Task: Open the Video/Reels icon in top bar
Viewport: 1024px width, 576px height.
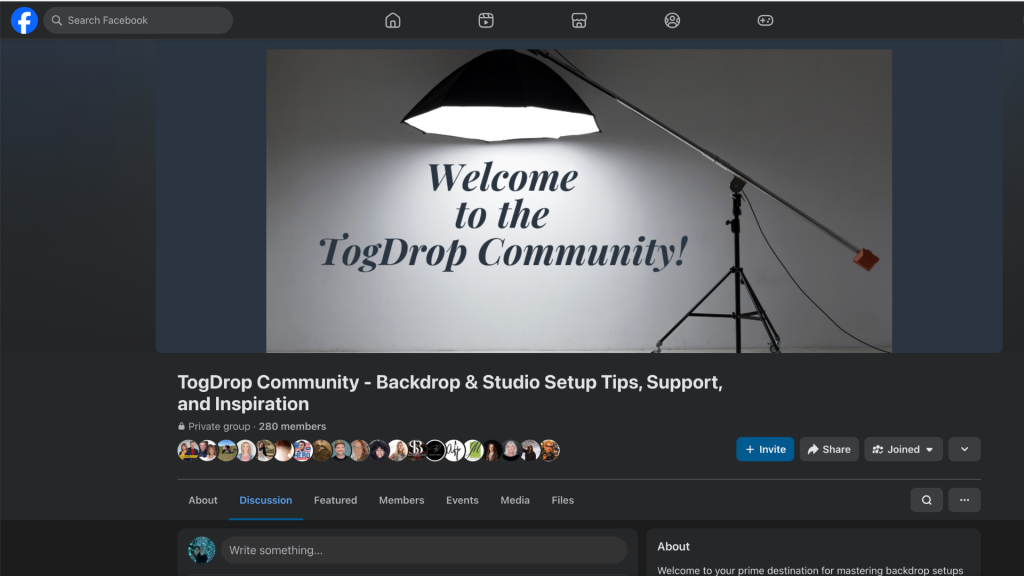Action: click(486, 20)
